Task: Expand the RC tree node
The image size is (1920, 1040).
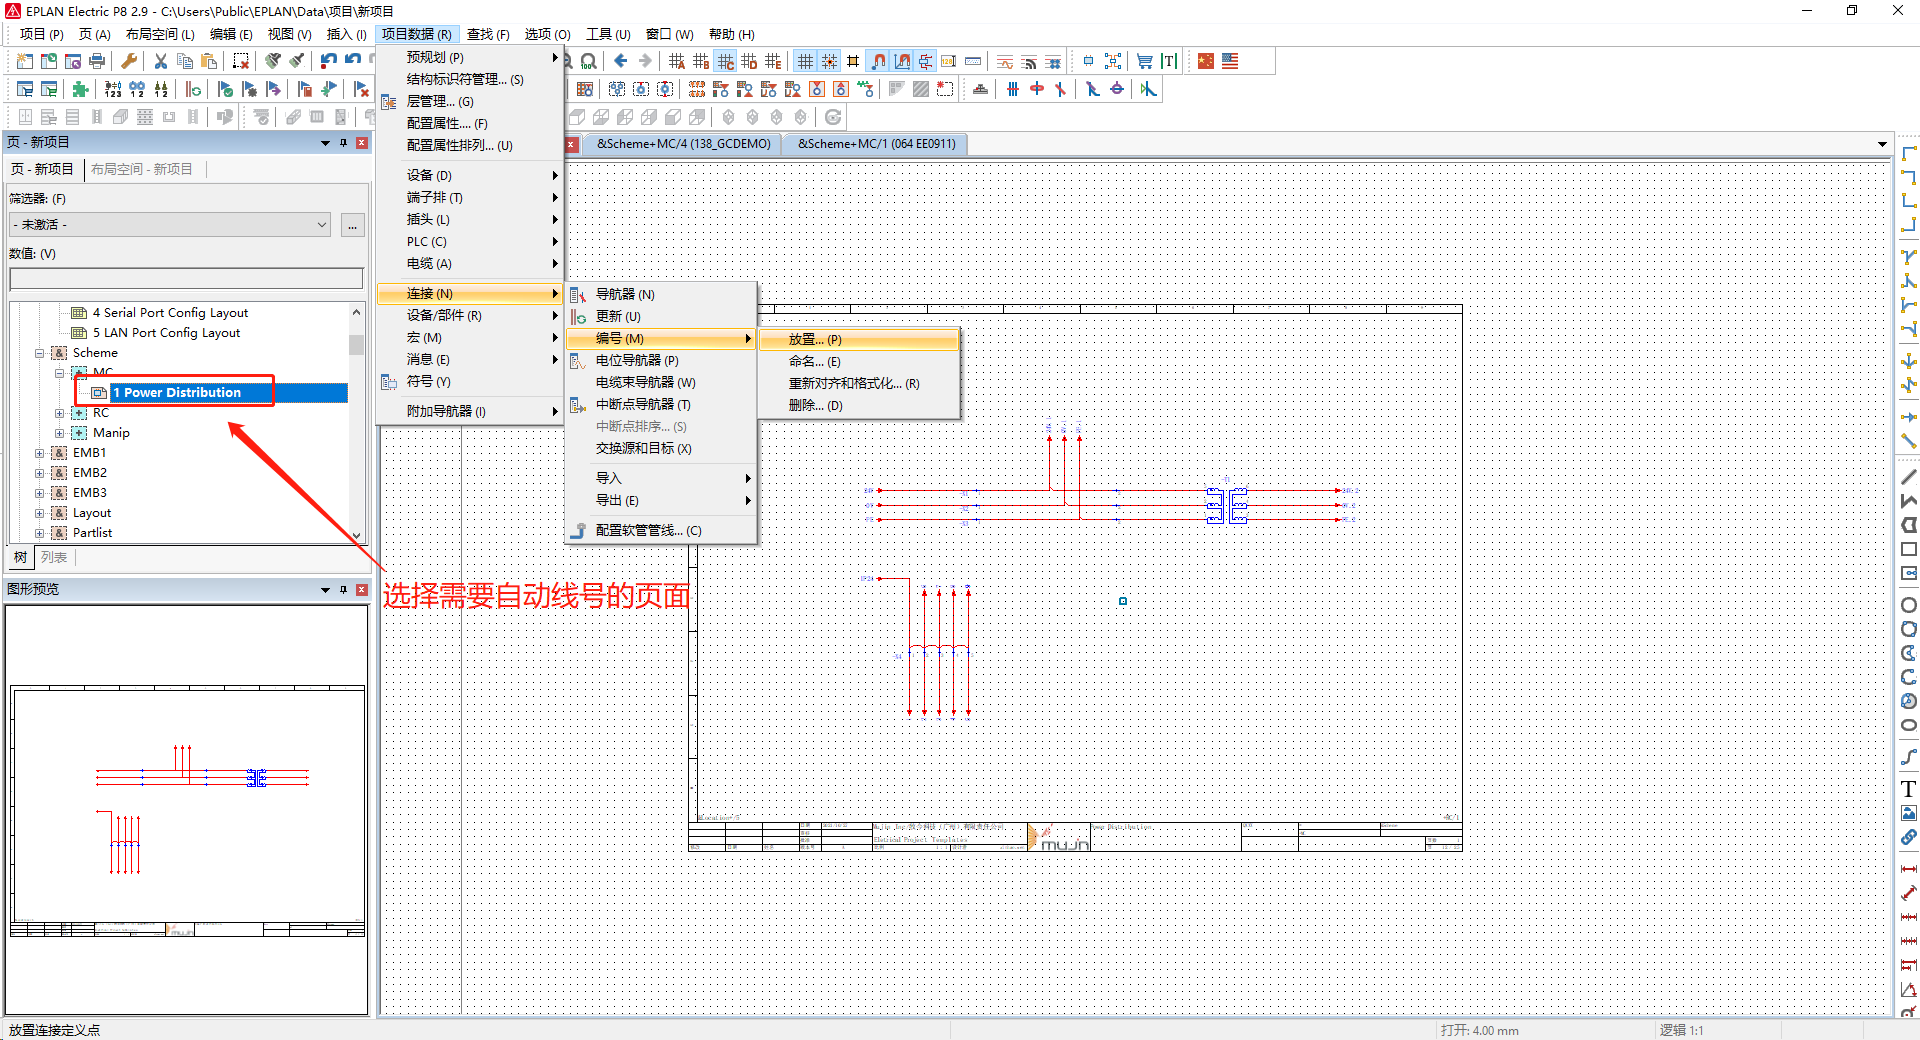Action: [60, 413]
